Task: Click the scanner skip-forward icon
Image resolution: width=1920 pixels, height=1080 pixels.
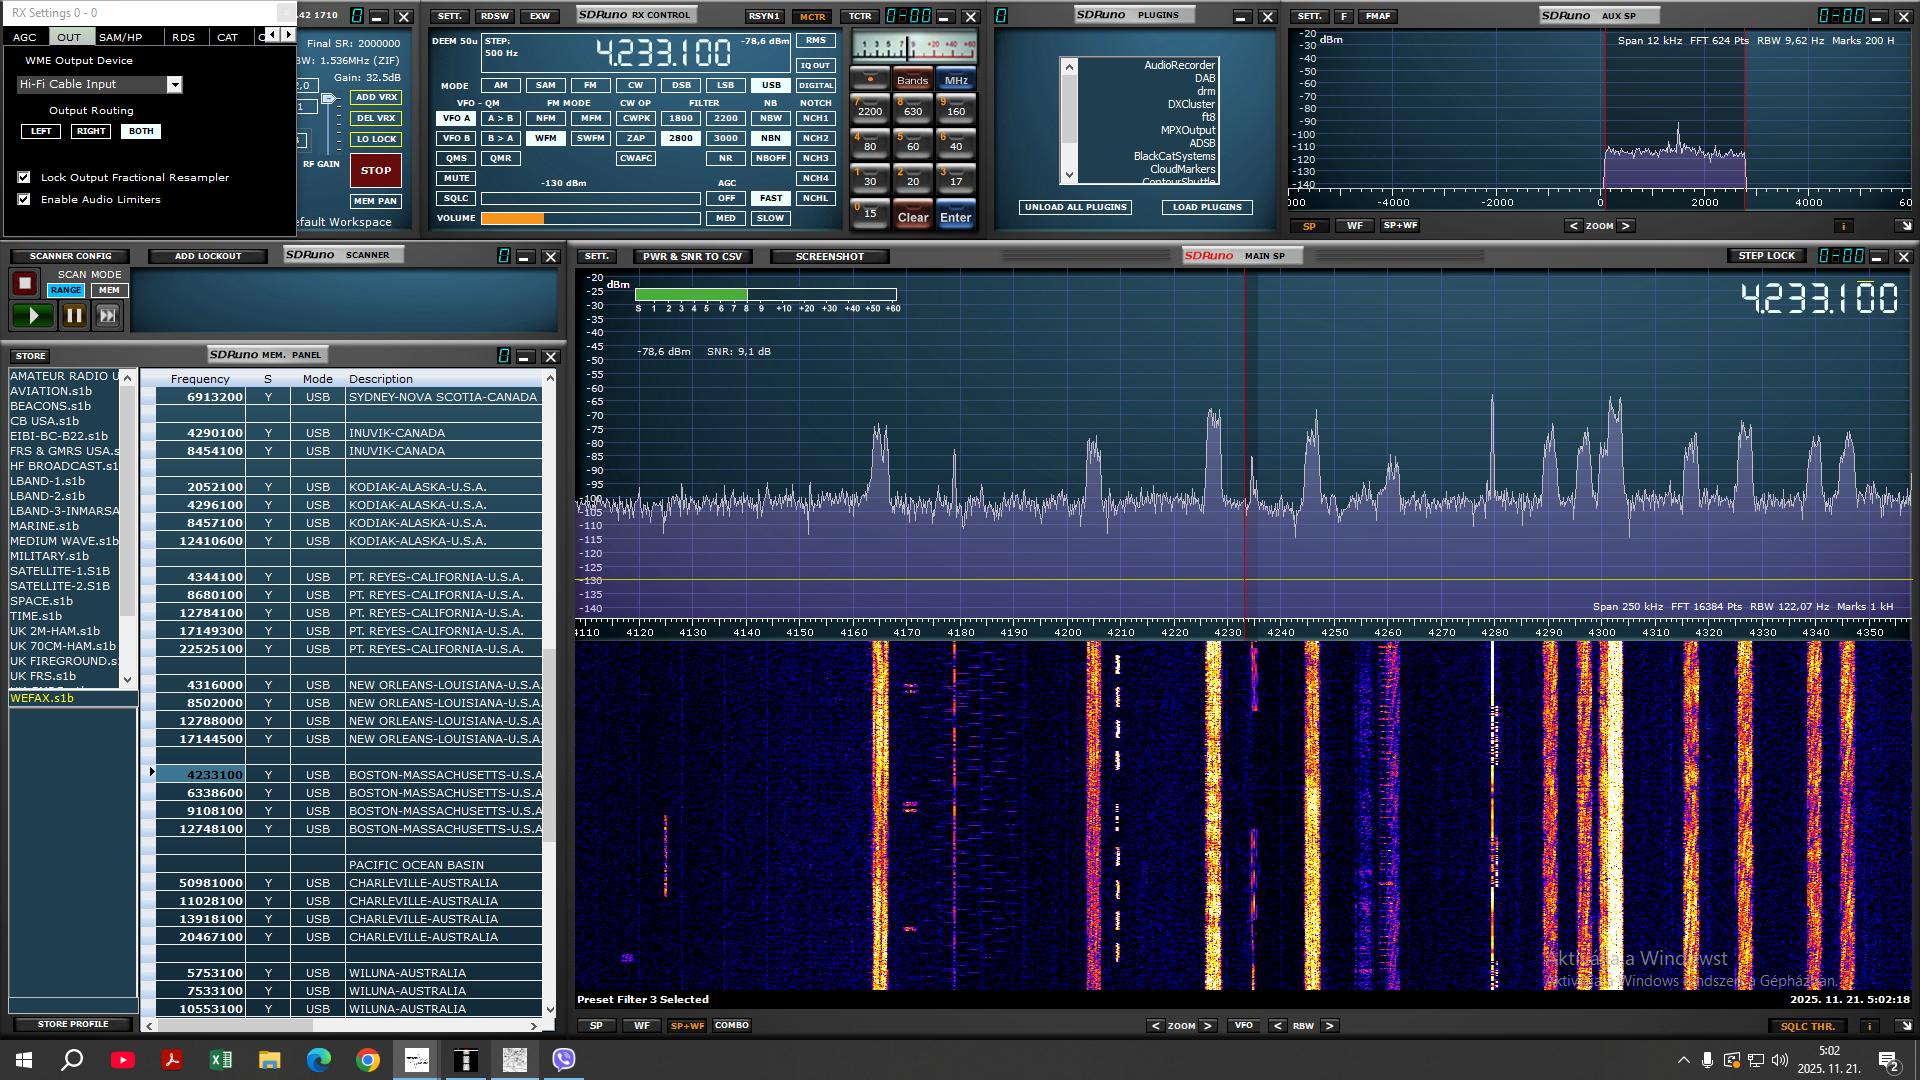Action: [108, 316]
